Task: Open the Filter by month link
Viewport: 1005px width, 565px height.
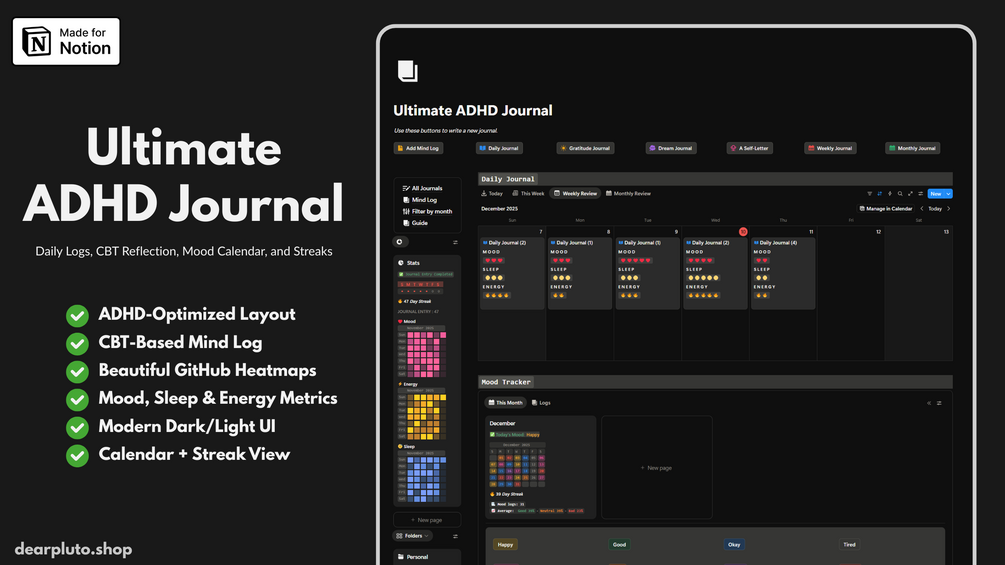Action: [x=428, y=211]
